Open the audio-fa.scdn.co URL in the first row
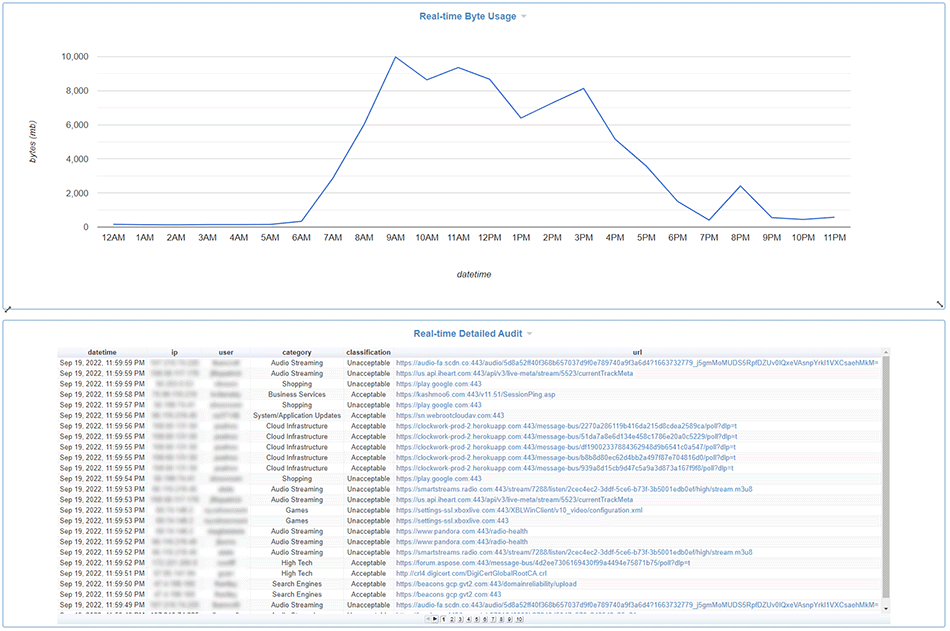 (550, 364)
